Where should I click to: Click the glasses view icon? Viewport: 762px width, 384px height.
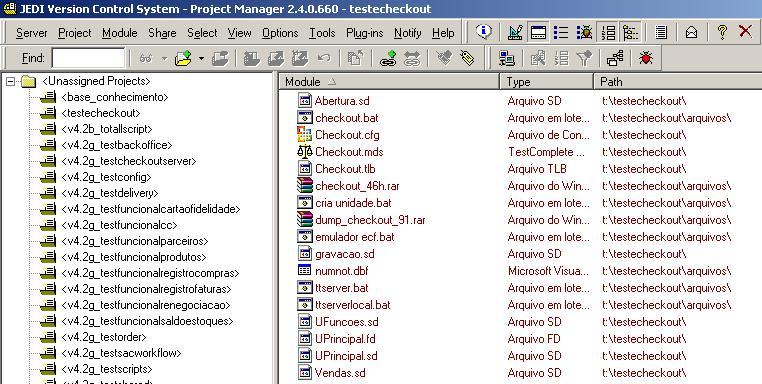coord(146,59)
